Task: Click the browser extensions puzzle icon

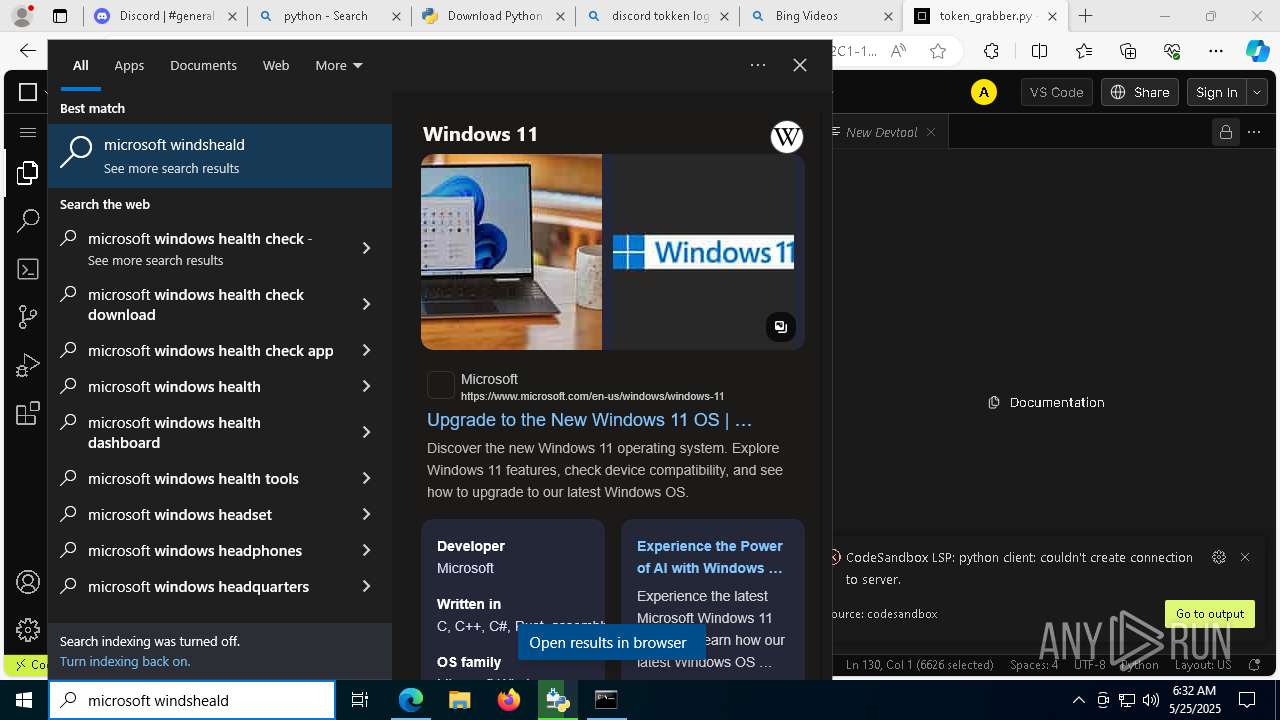Action: (x=991, y=51)
